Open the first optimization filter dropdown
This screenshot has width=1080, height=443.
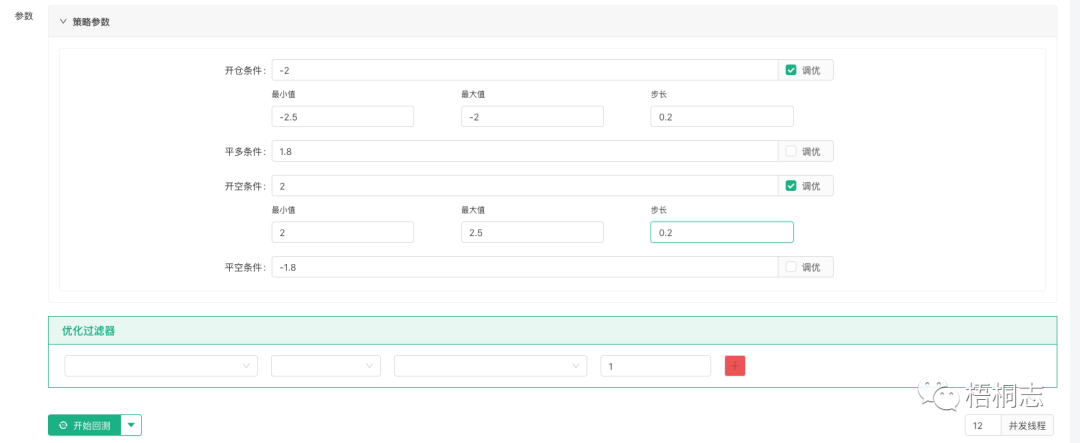tap(160, 366)
